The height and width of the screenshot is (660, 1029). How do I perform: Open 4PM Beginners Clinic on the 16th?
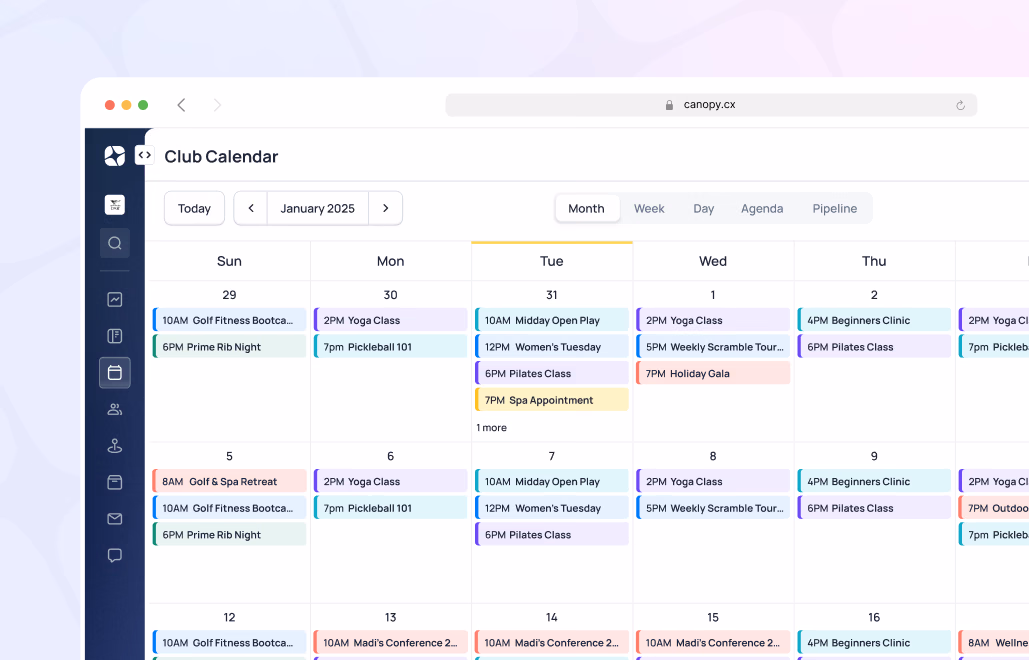tap(874, 642)
